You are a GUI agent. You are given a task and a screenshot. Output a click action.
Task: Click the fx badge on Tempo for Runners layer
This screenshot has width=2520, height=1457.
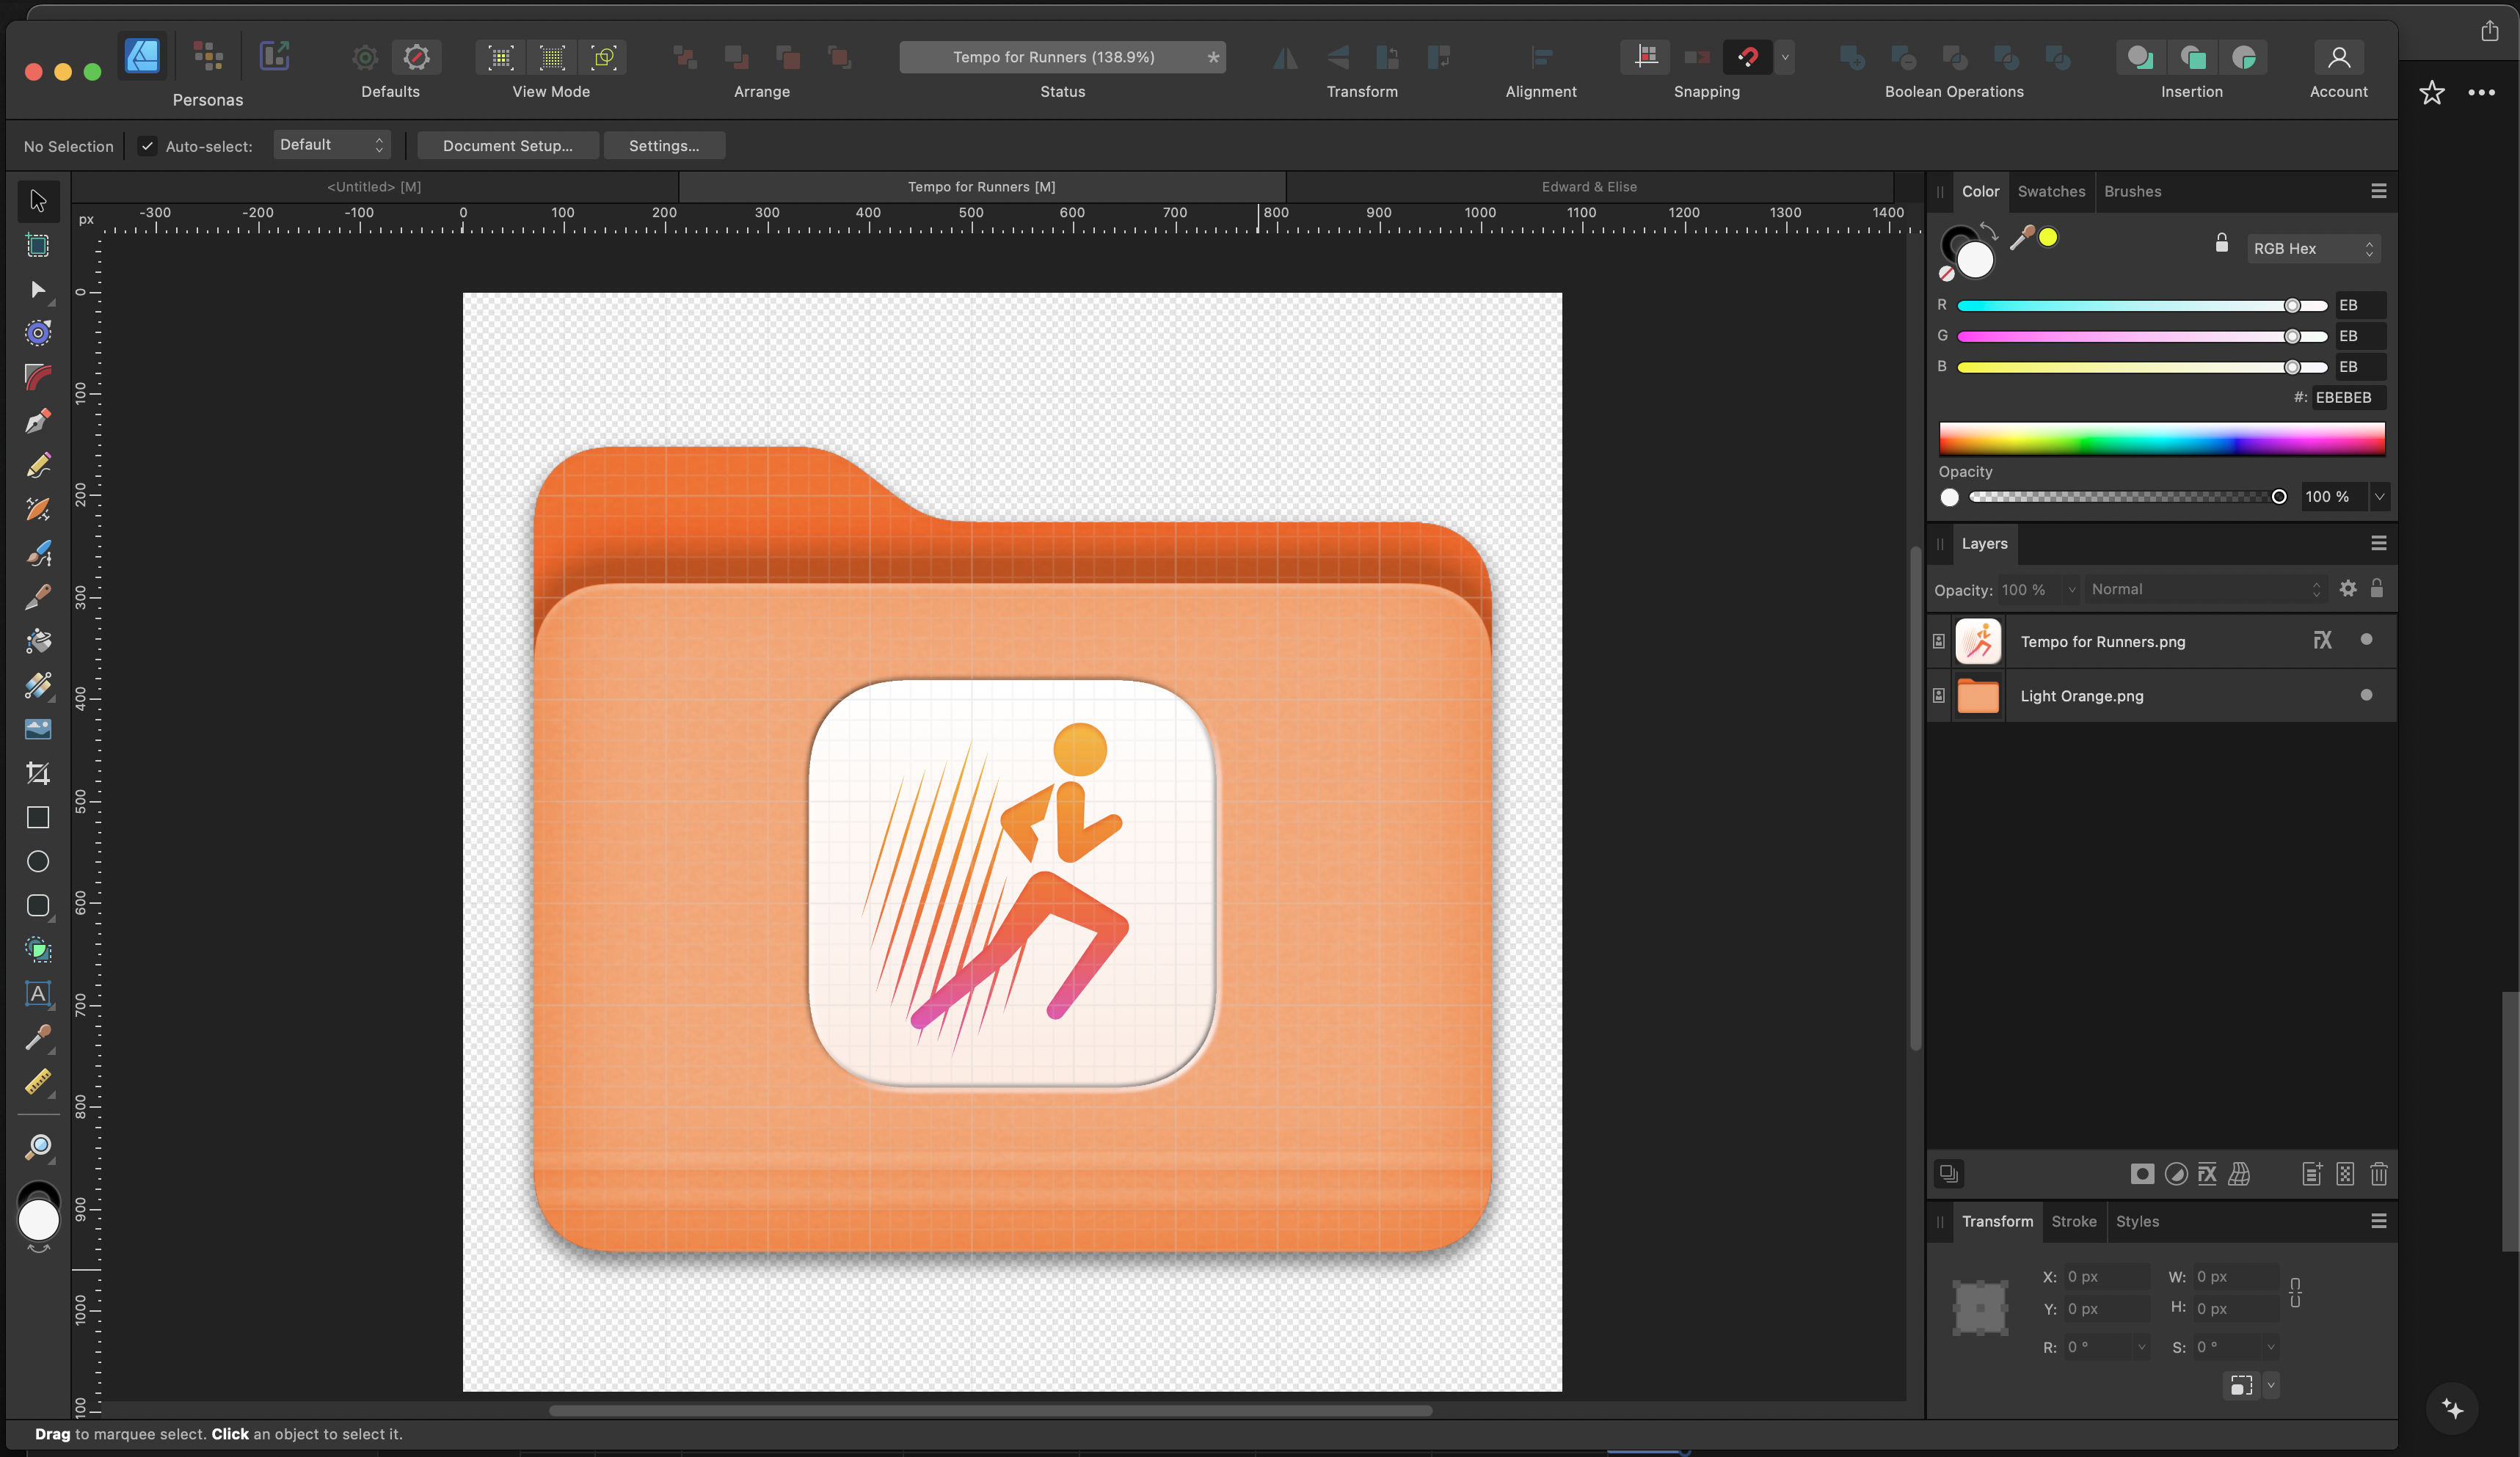pos(2322,640)
